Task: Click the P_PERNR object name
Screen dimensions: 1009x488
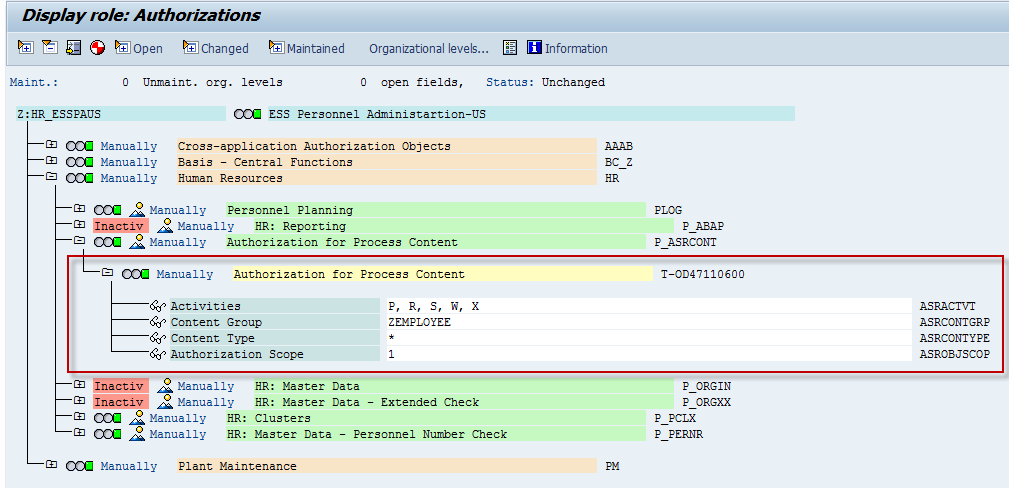Action: [x=679, y=435]
